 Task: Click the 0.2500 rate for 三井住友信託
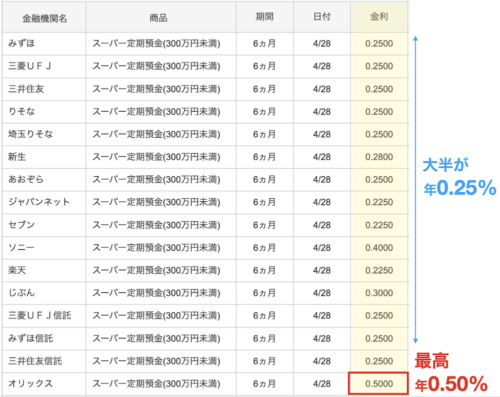[379, 361]
